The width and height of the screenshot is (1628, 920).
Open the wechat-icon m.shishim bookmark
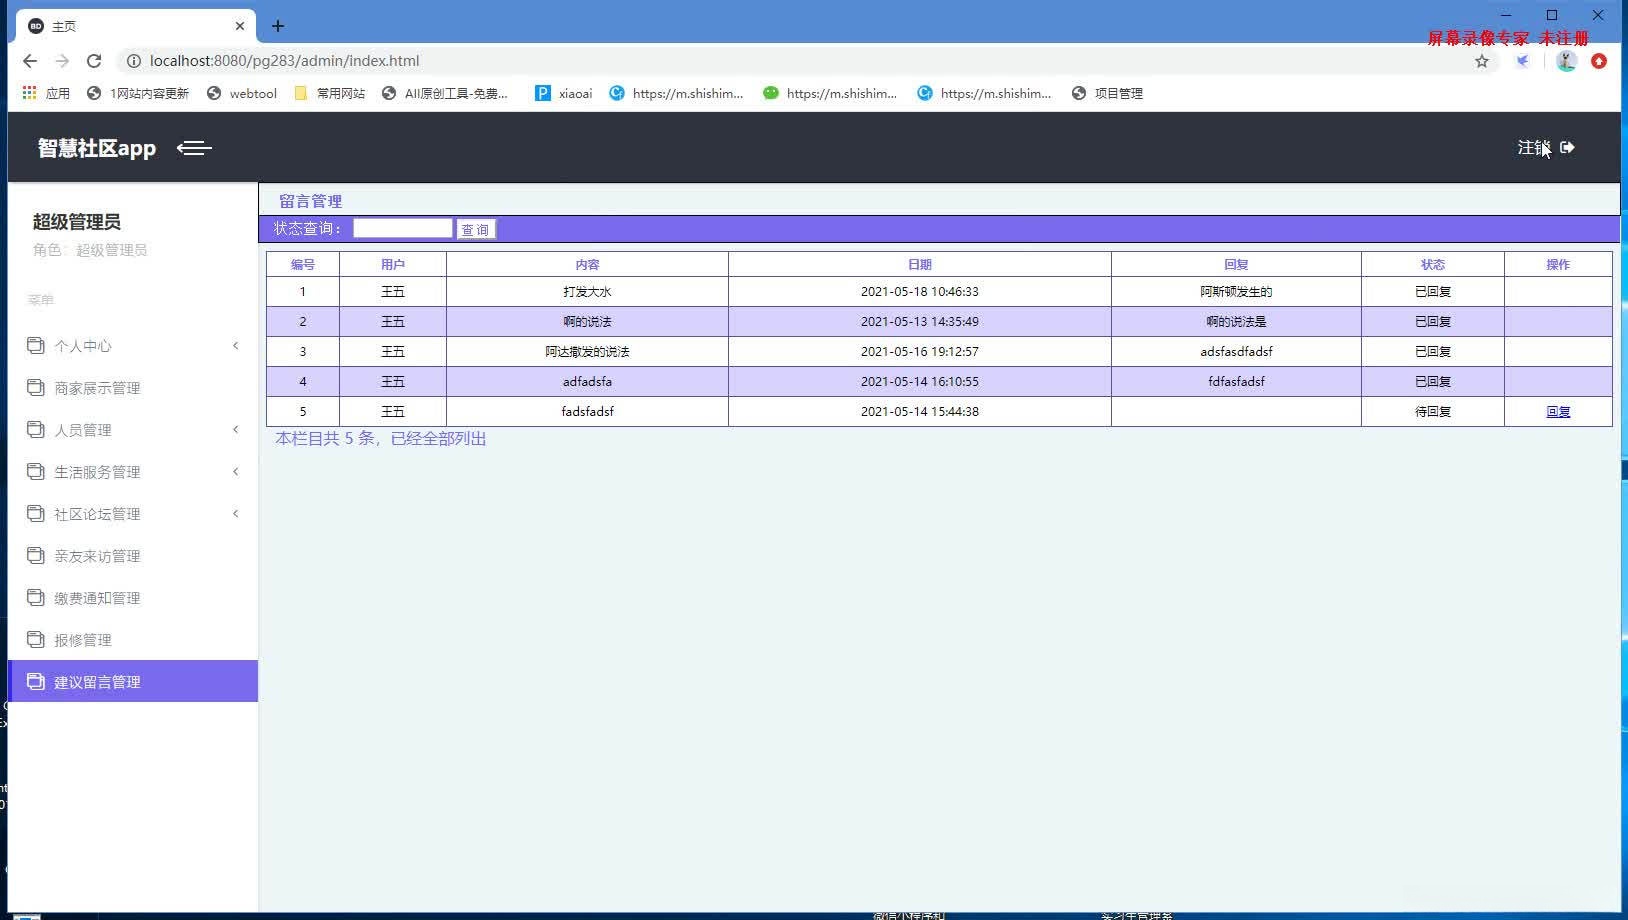tap(830, 93)
